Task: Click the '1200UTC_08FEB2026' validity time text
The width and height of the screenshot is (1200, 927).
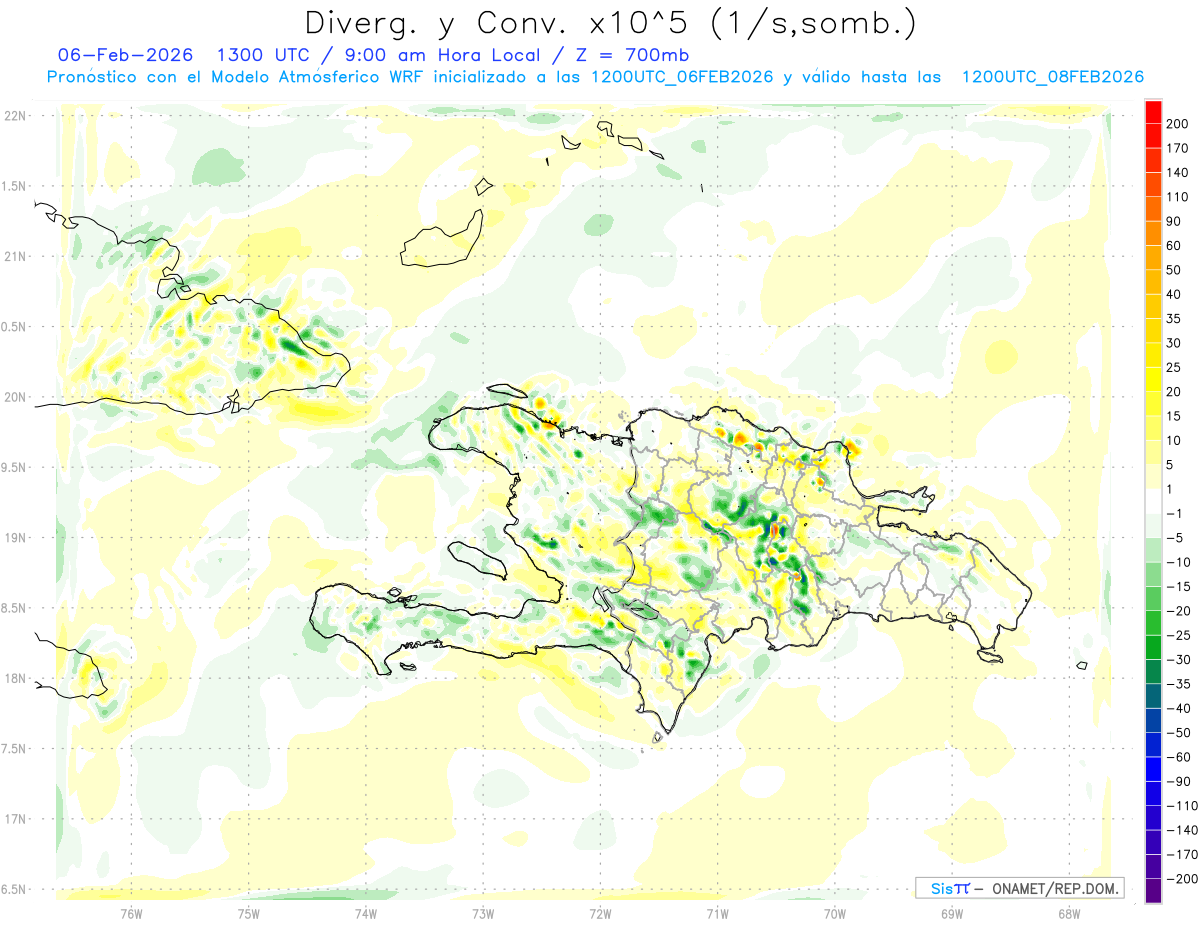Action: coord(1052,77)
